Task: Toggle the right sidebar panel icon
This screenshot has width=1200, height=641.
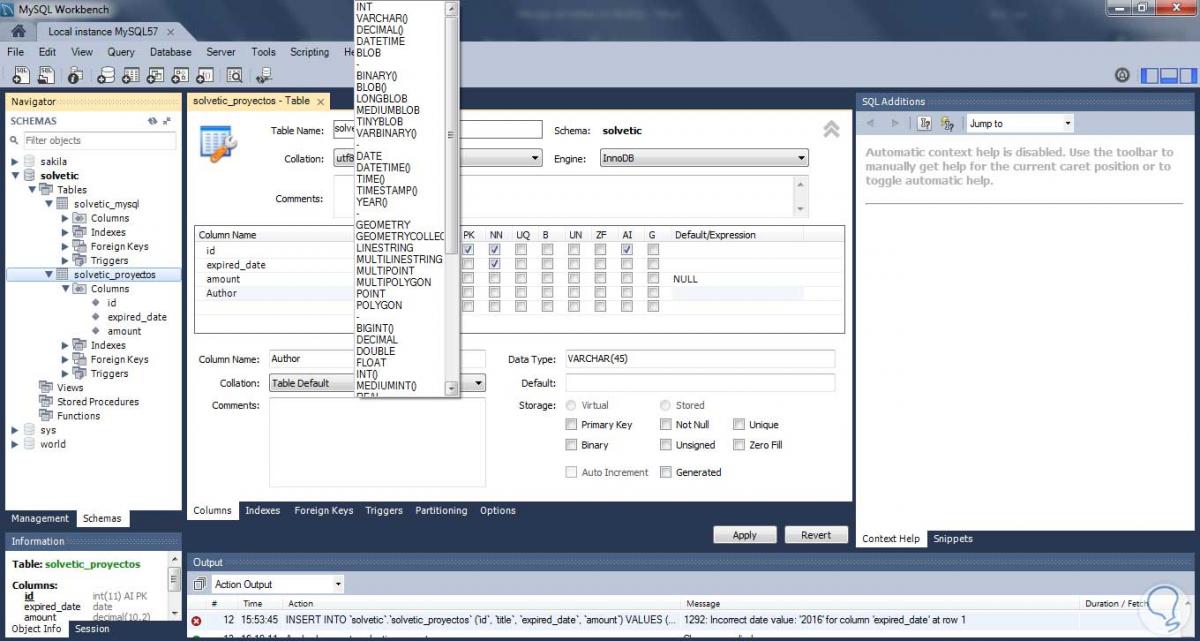Action: [x=1188, y=75]
